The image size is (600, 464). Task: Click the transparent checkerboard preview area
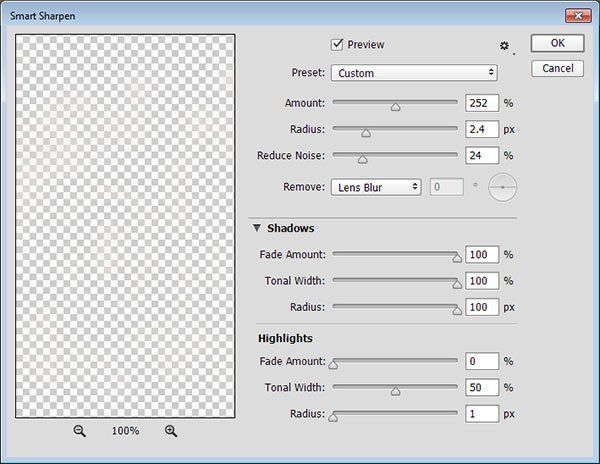[125, 226]
